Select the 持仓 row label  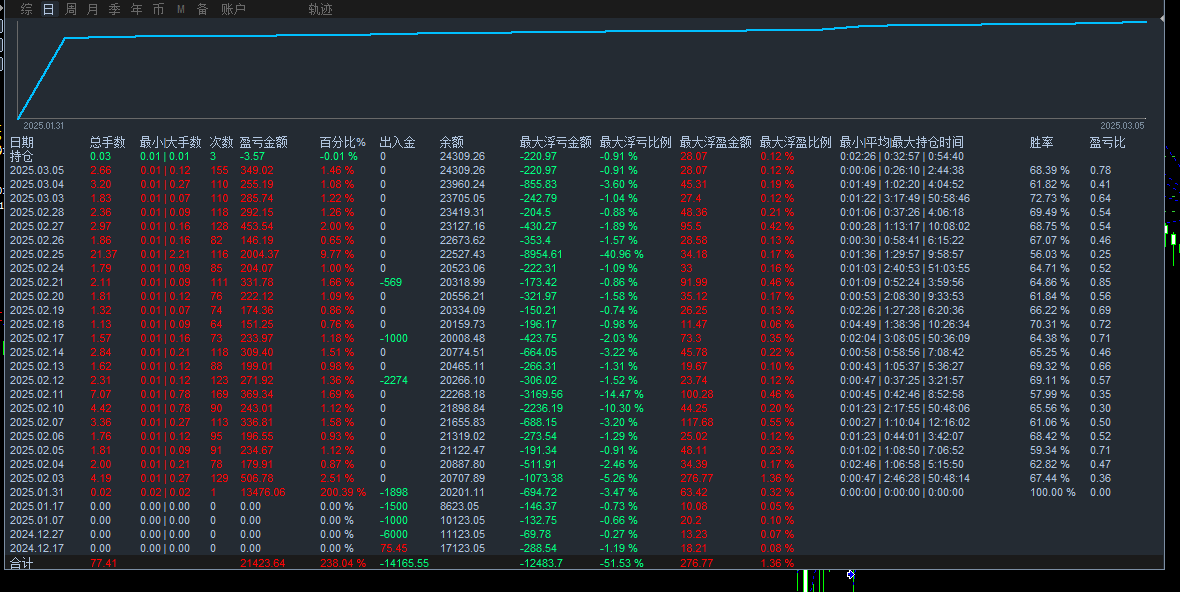click(22, 156)
